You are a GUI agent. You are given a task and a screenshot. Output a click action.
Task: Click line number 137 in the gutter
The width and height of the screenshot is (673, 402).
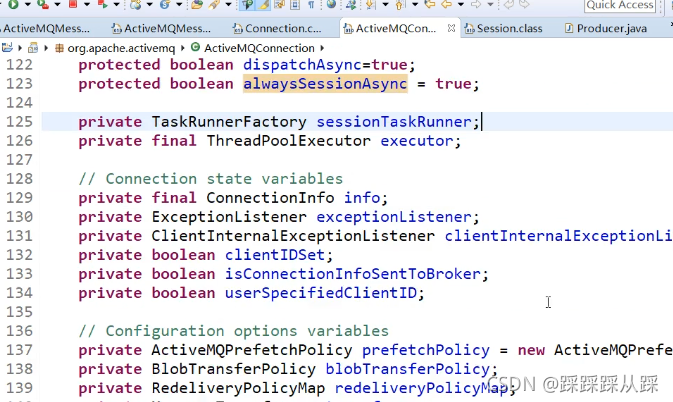tap(19, 350)
